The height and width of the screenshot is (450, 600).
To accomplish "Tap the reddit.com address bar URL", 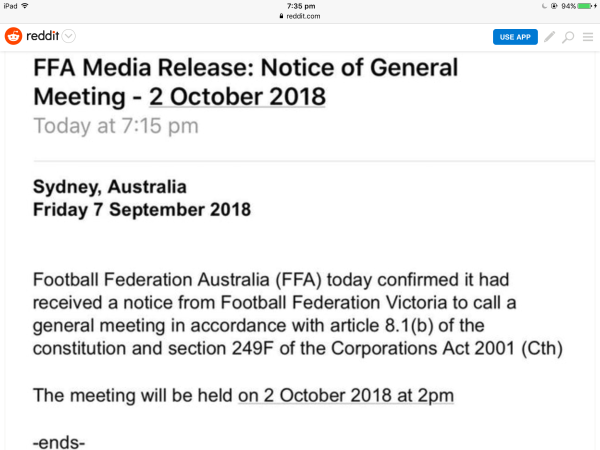I will click(303, 16).
